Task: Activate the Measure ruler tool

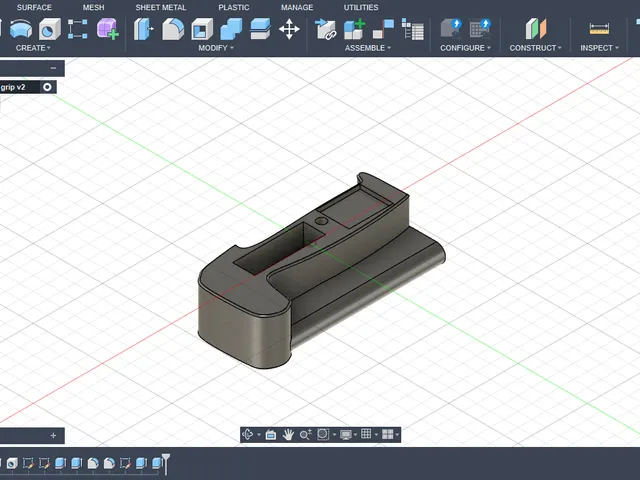Action: 599,29
